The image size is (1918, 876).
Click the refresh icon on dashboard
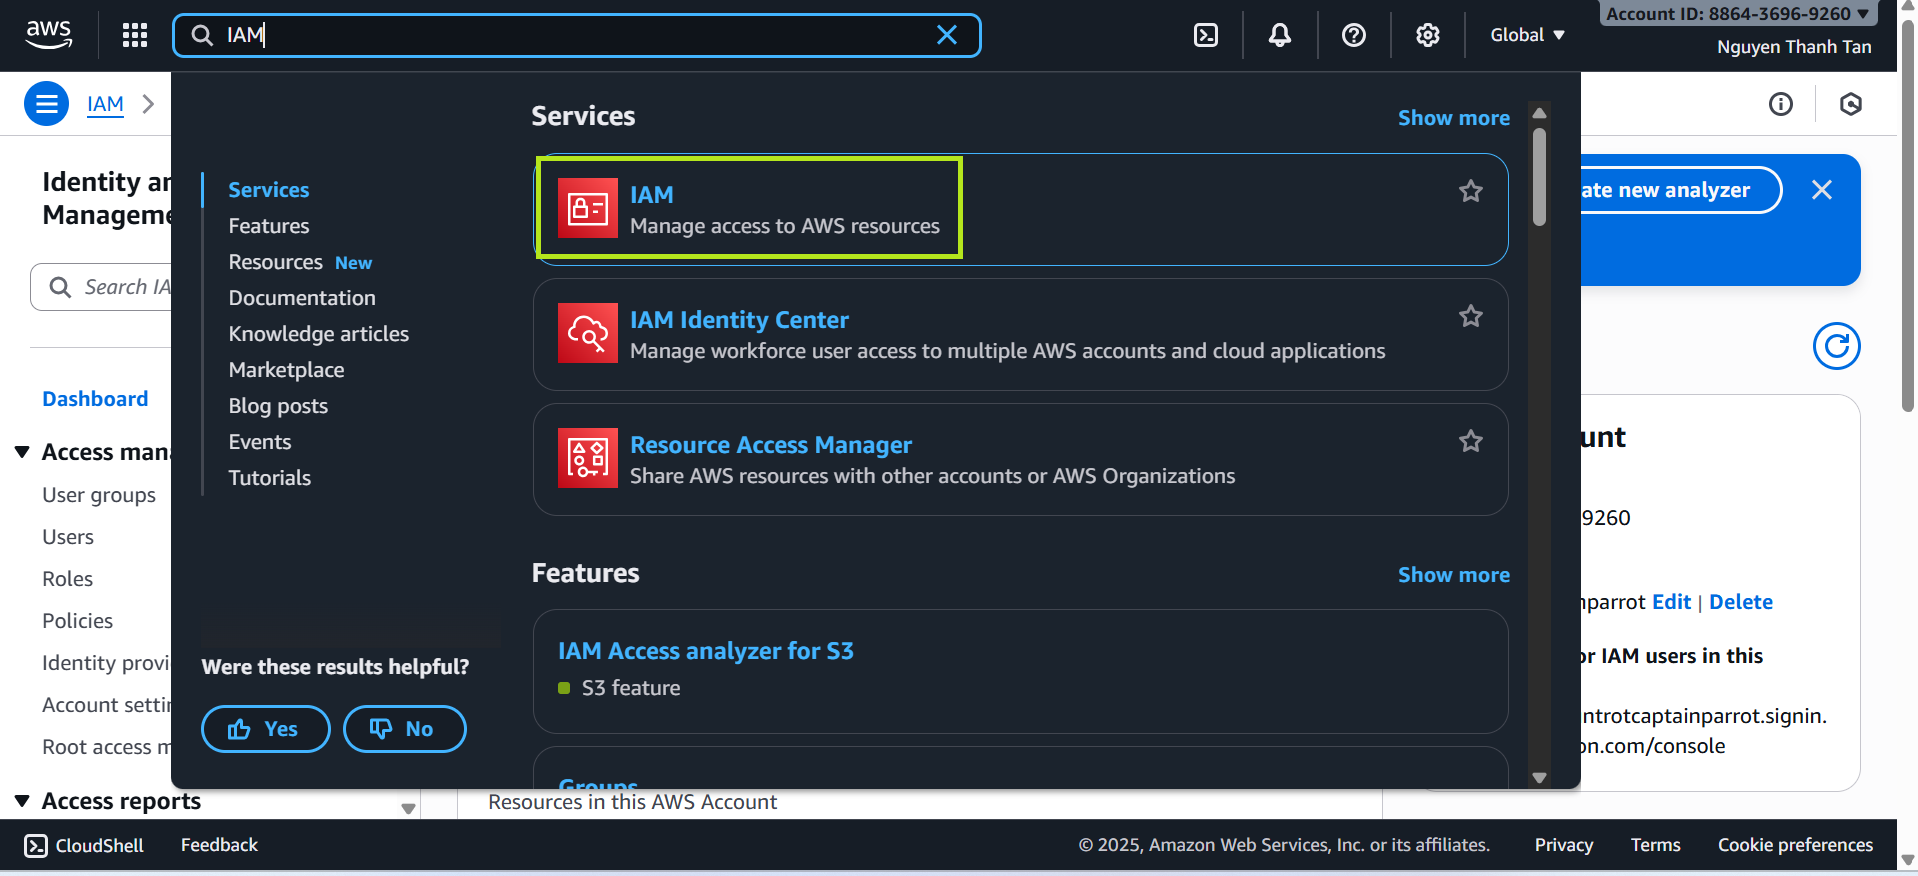[1836, 346]
